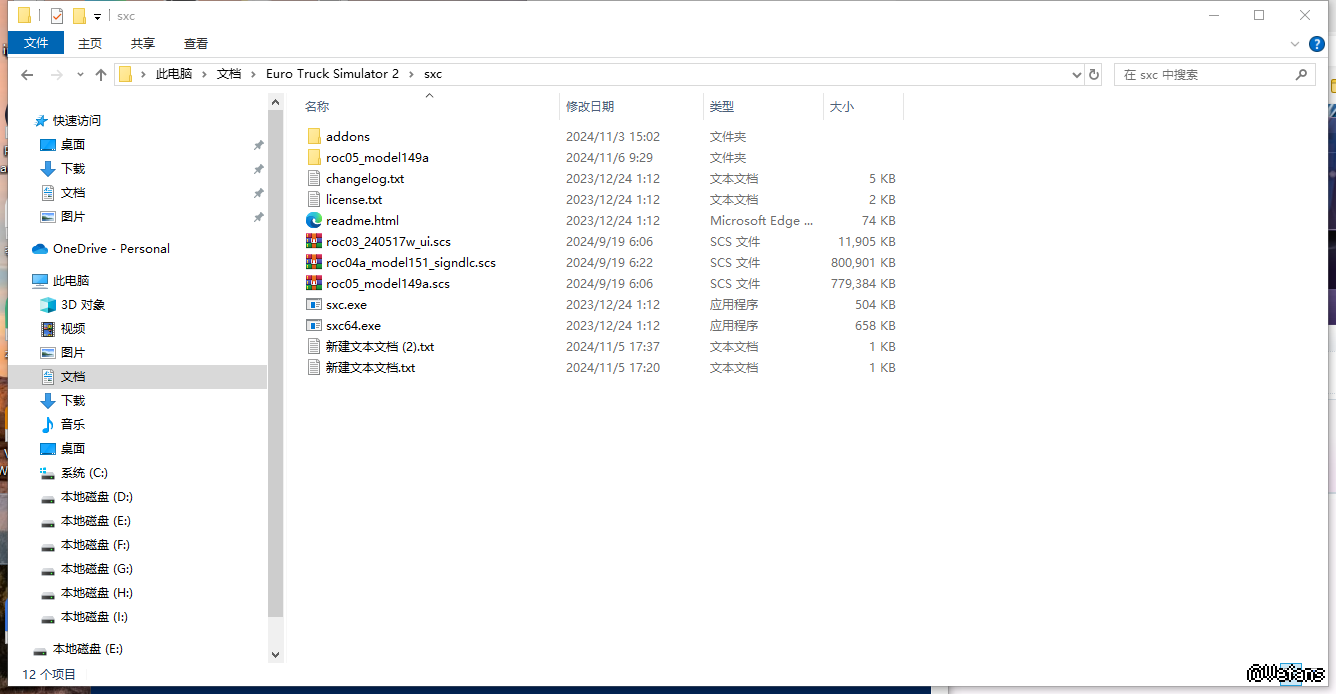Open 本地磁盘 (D:) drive
This screenshot has width=1336, height=694.
(x=96, y=496)
